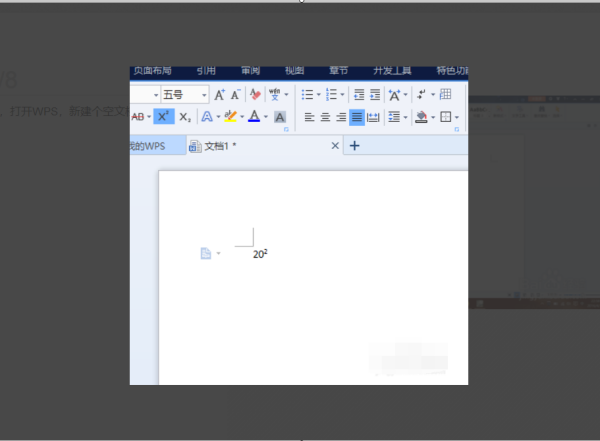This screenshot has width=600, height=441.
Task: Apply the blue font color
Action: (x=254, y=116)
